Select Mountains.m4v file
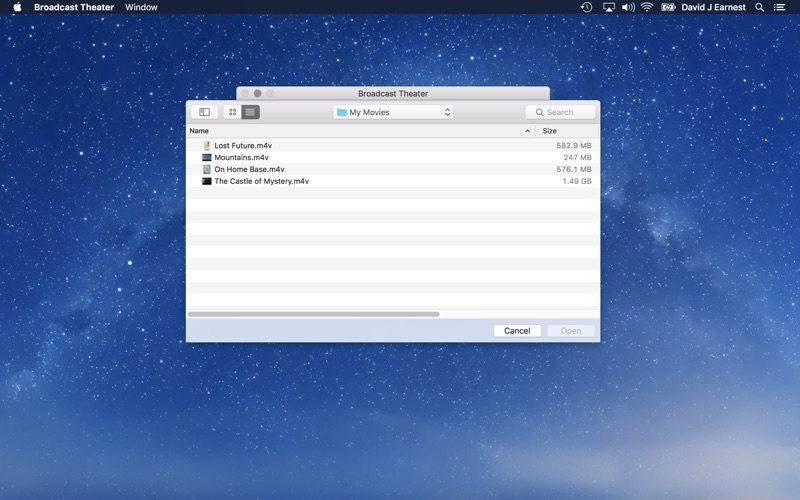This screenshot has height=500, width=800. [393, 157]
